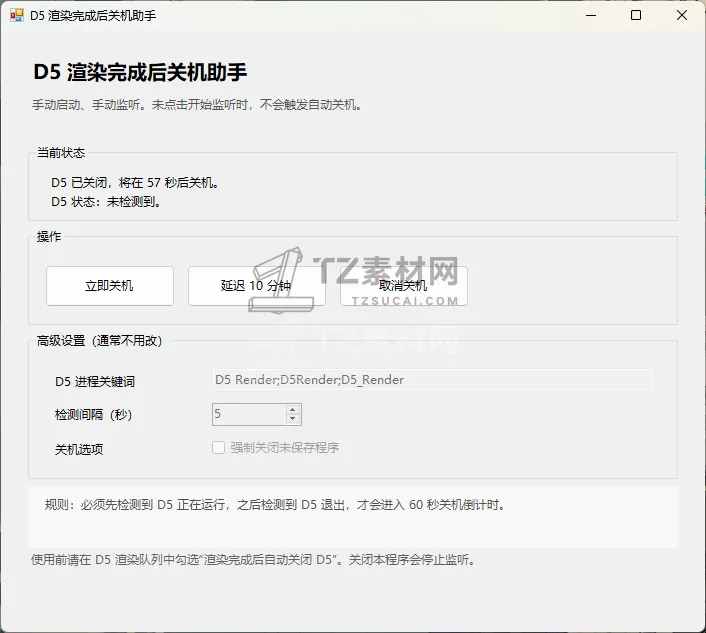Select the status text 'D5 已关闭，将在 57 秒后关机。'
Screen dimensions: 706x633
(x=135, y=183)
